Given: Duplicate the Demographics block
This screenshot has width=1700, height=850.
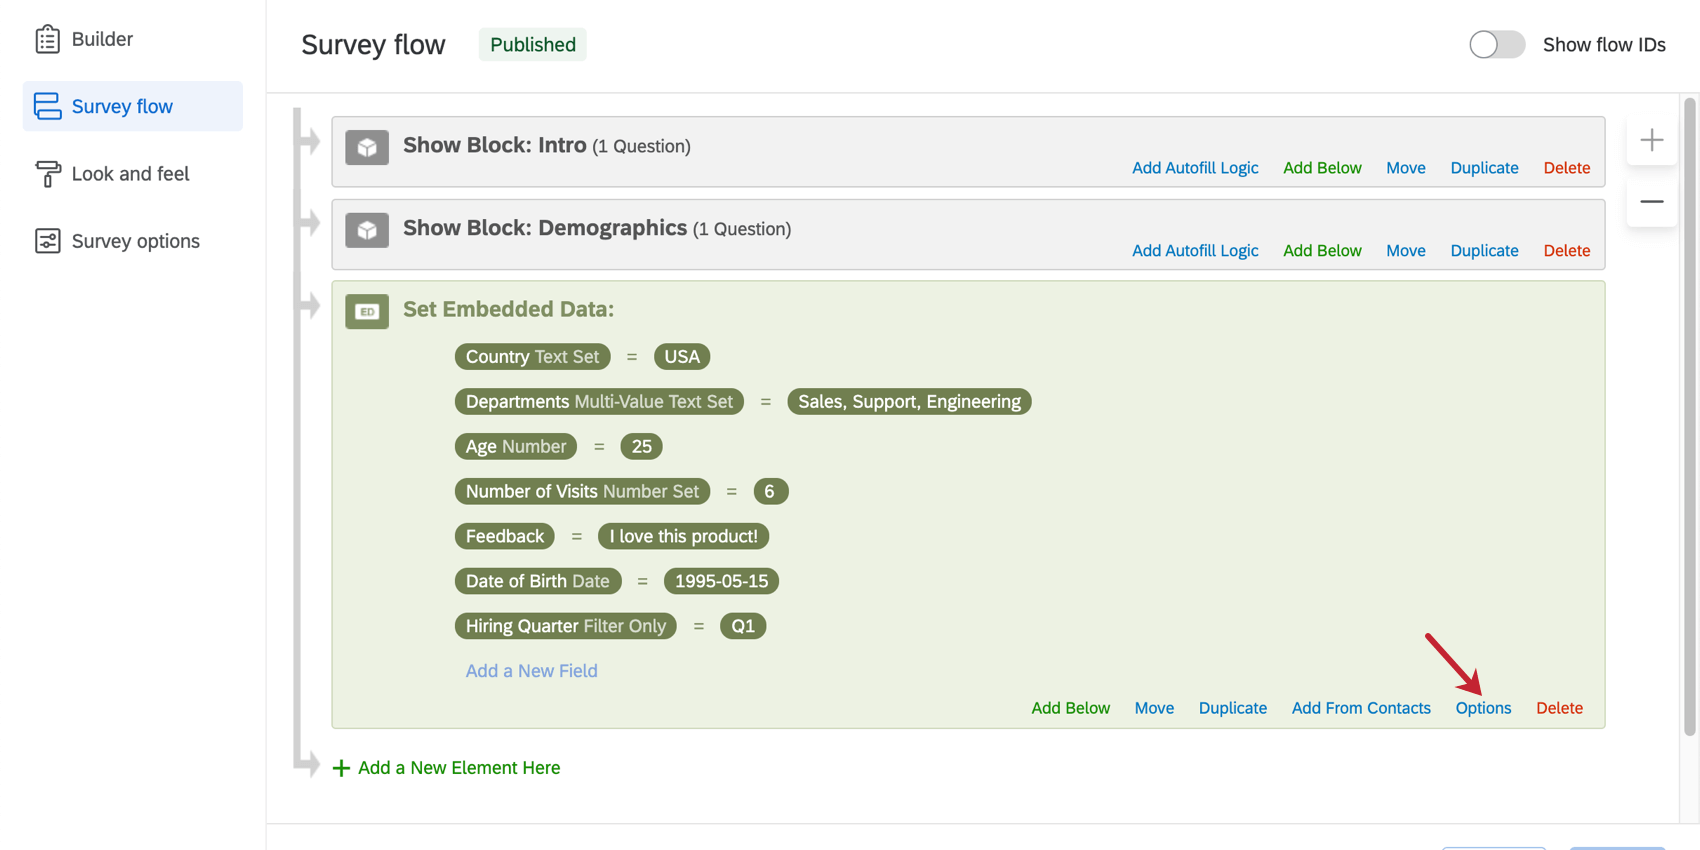Looking at the screenshot, I should point(1484,251).
